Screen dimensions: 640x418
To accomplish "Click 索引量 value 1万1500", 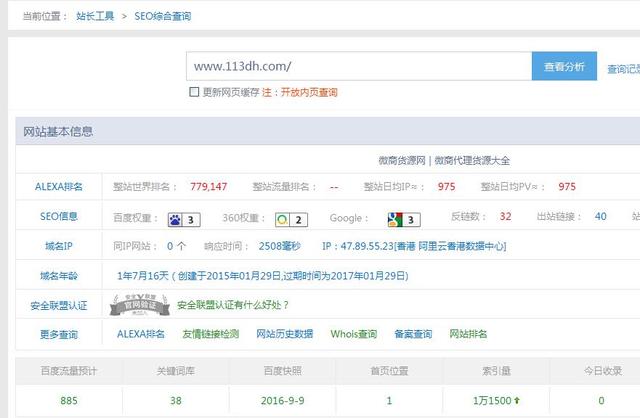I will point(492,400).
